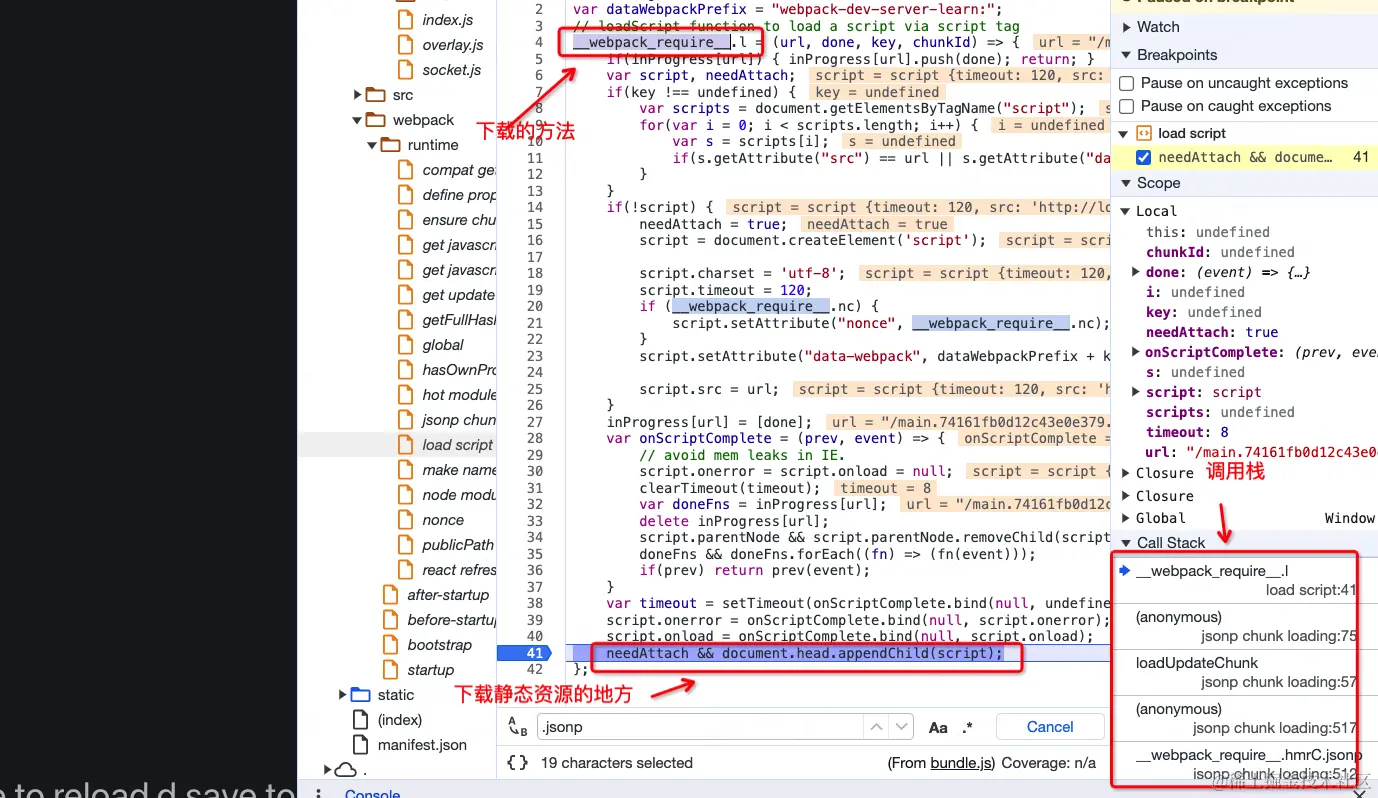Open the after-startup file
This screenshot has width=1378, height=798.
448,594
